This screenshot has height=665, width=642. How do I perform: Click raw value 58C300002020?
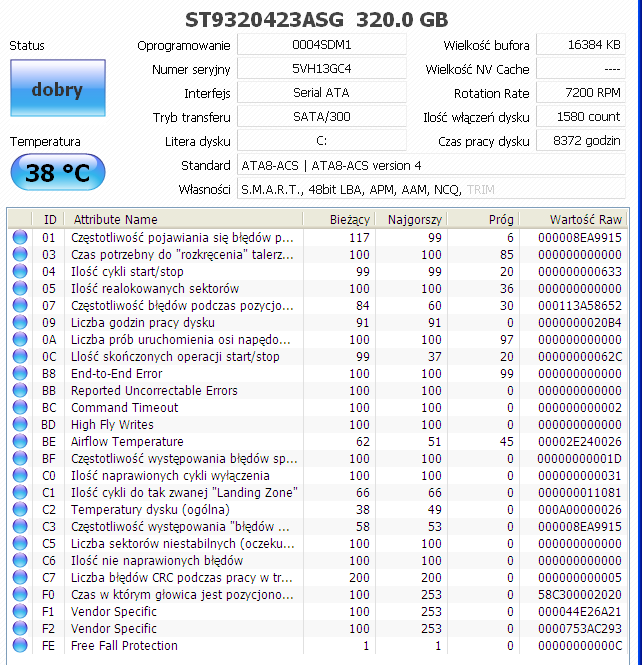pos(580,595)
